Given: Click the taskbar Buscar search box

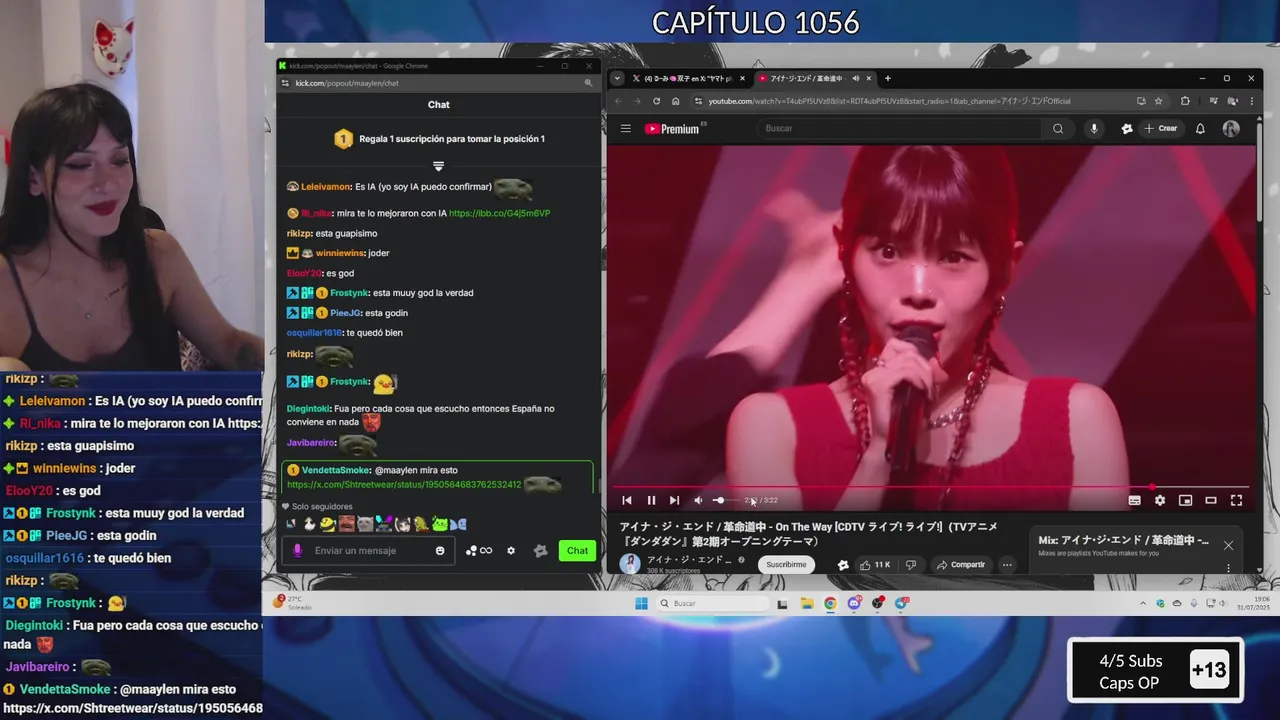Looking at the screenshot, I should point(711,603).
